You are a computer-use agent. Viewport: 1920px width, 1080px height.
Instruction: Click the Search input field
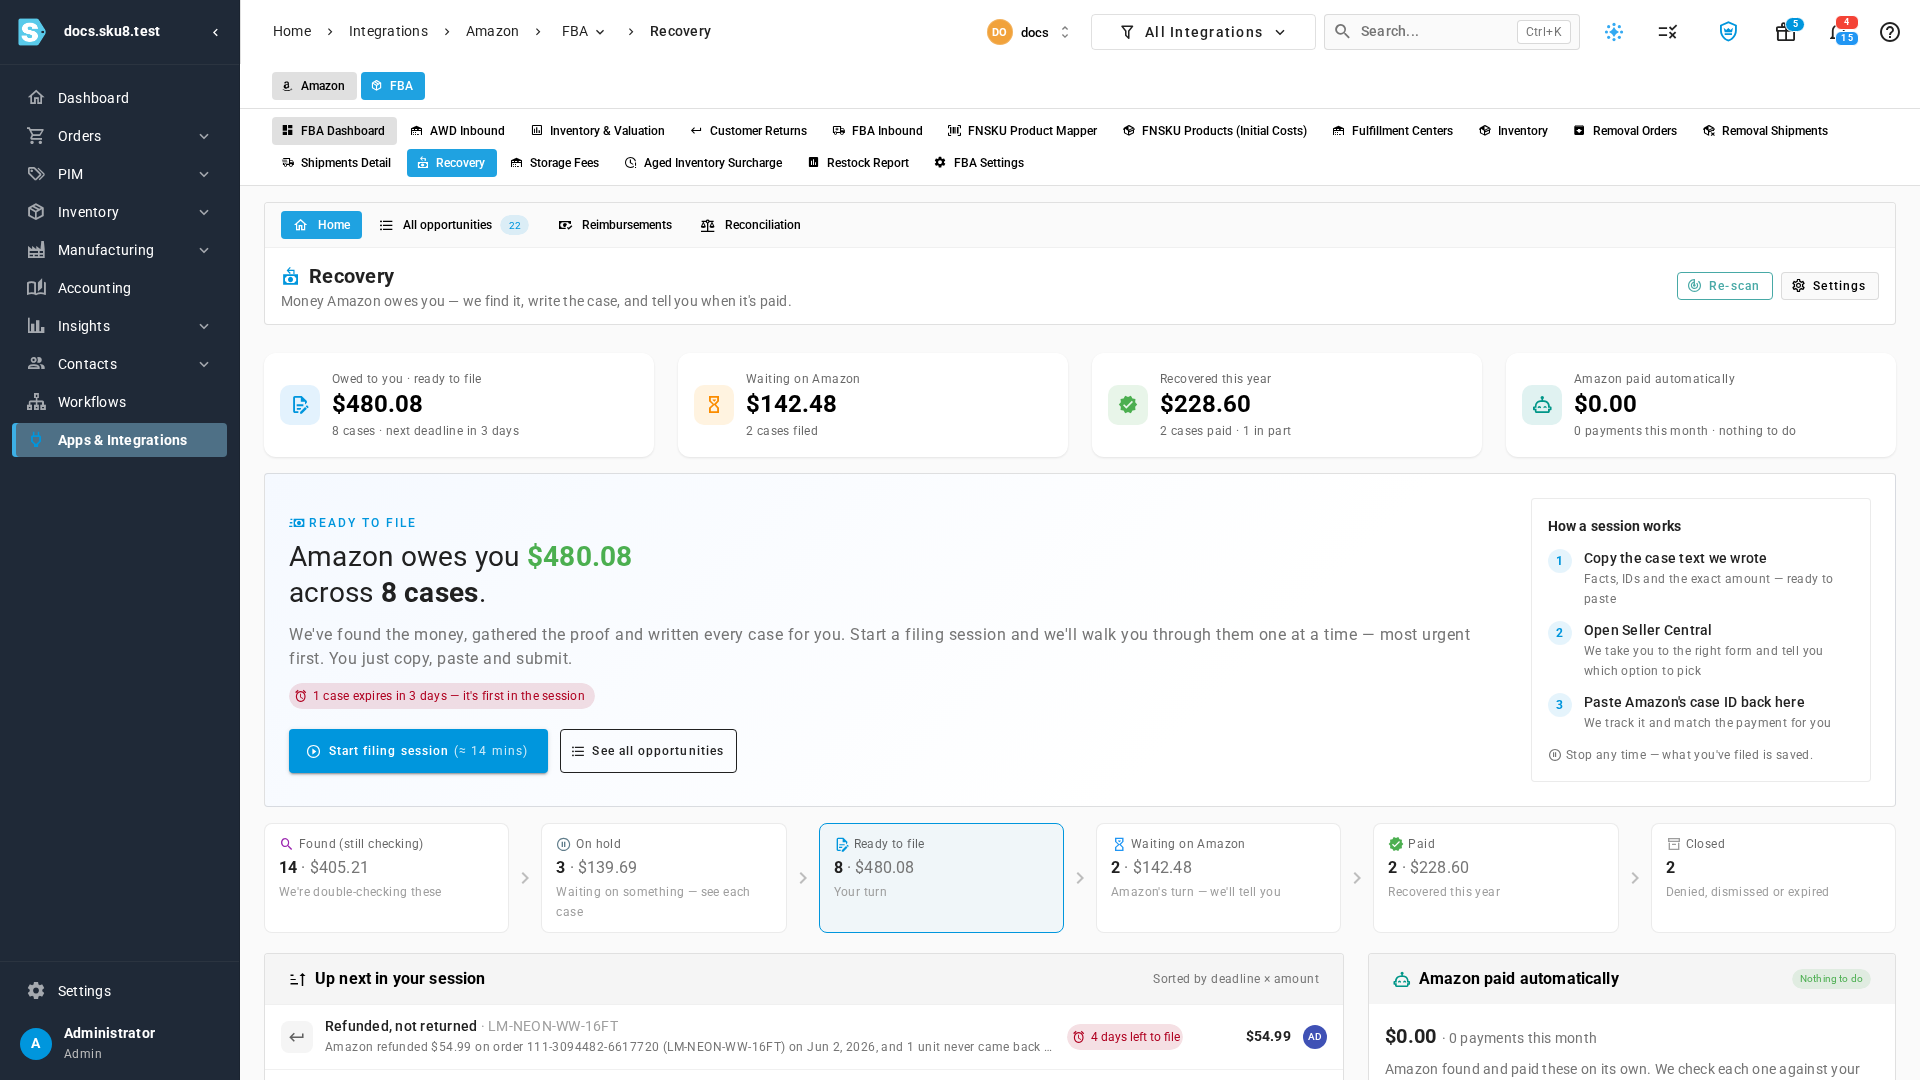[x=1452, y=32]
